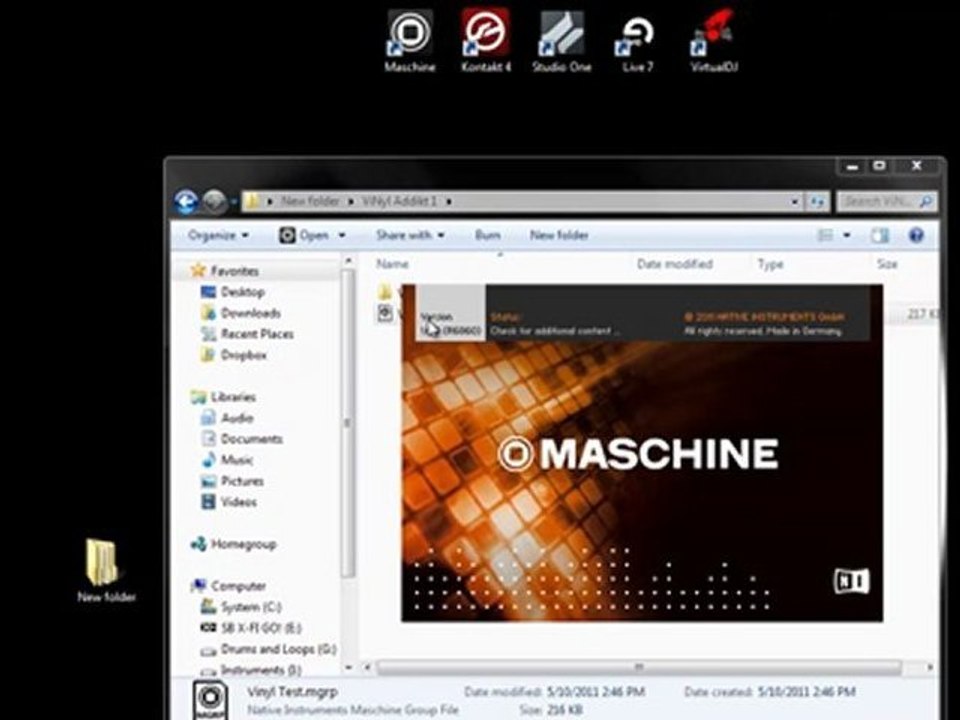Launch the Live 7 desktop shortcut
This screenshot has width=960, height=720.
click(x=636, y=34)
